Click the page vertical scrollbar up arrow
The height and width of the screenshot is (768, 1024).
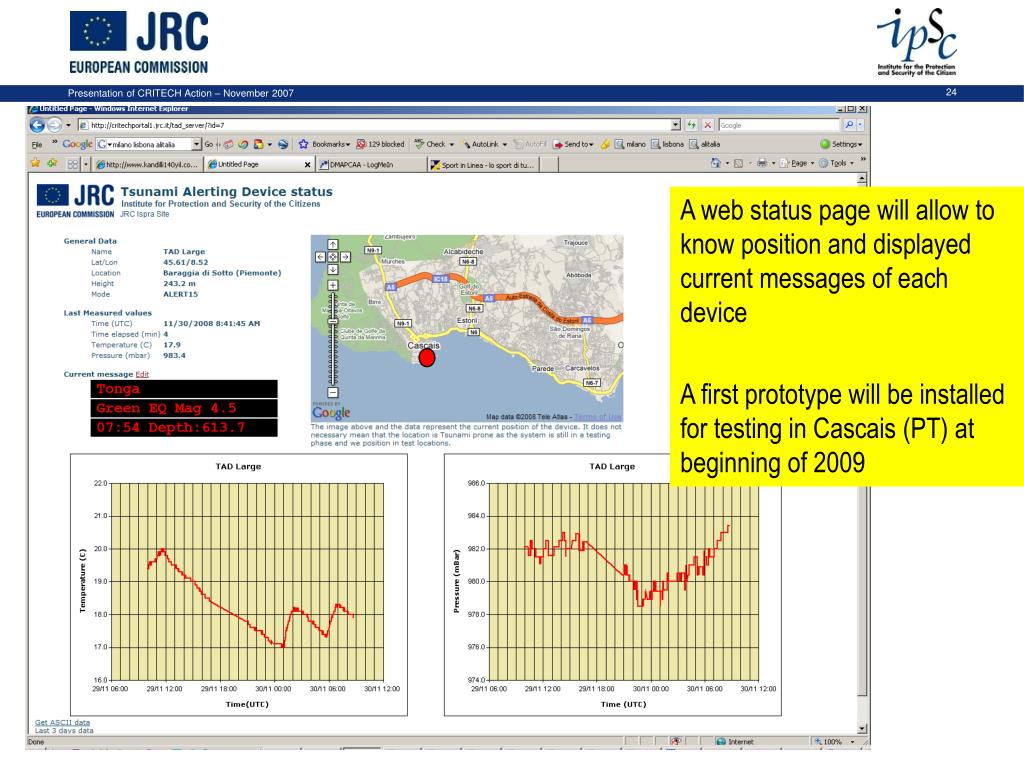click(x=862, y=178)
